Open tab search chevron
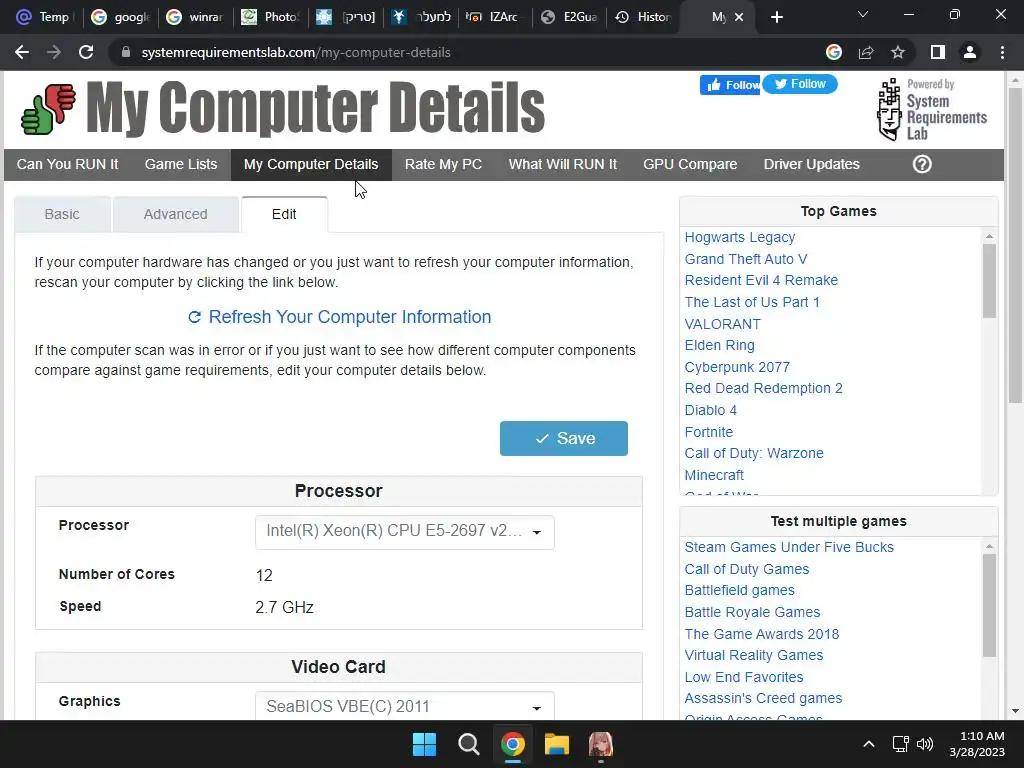 863,14
